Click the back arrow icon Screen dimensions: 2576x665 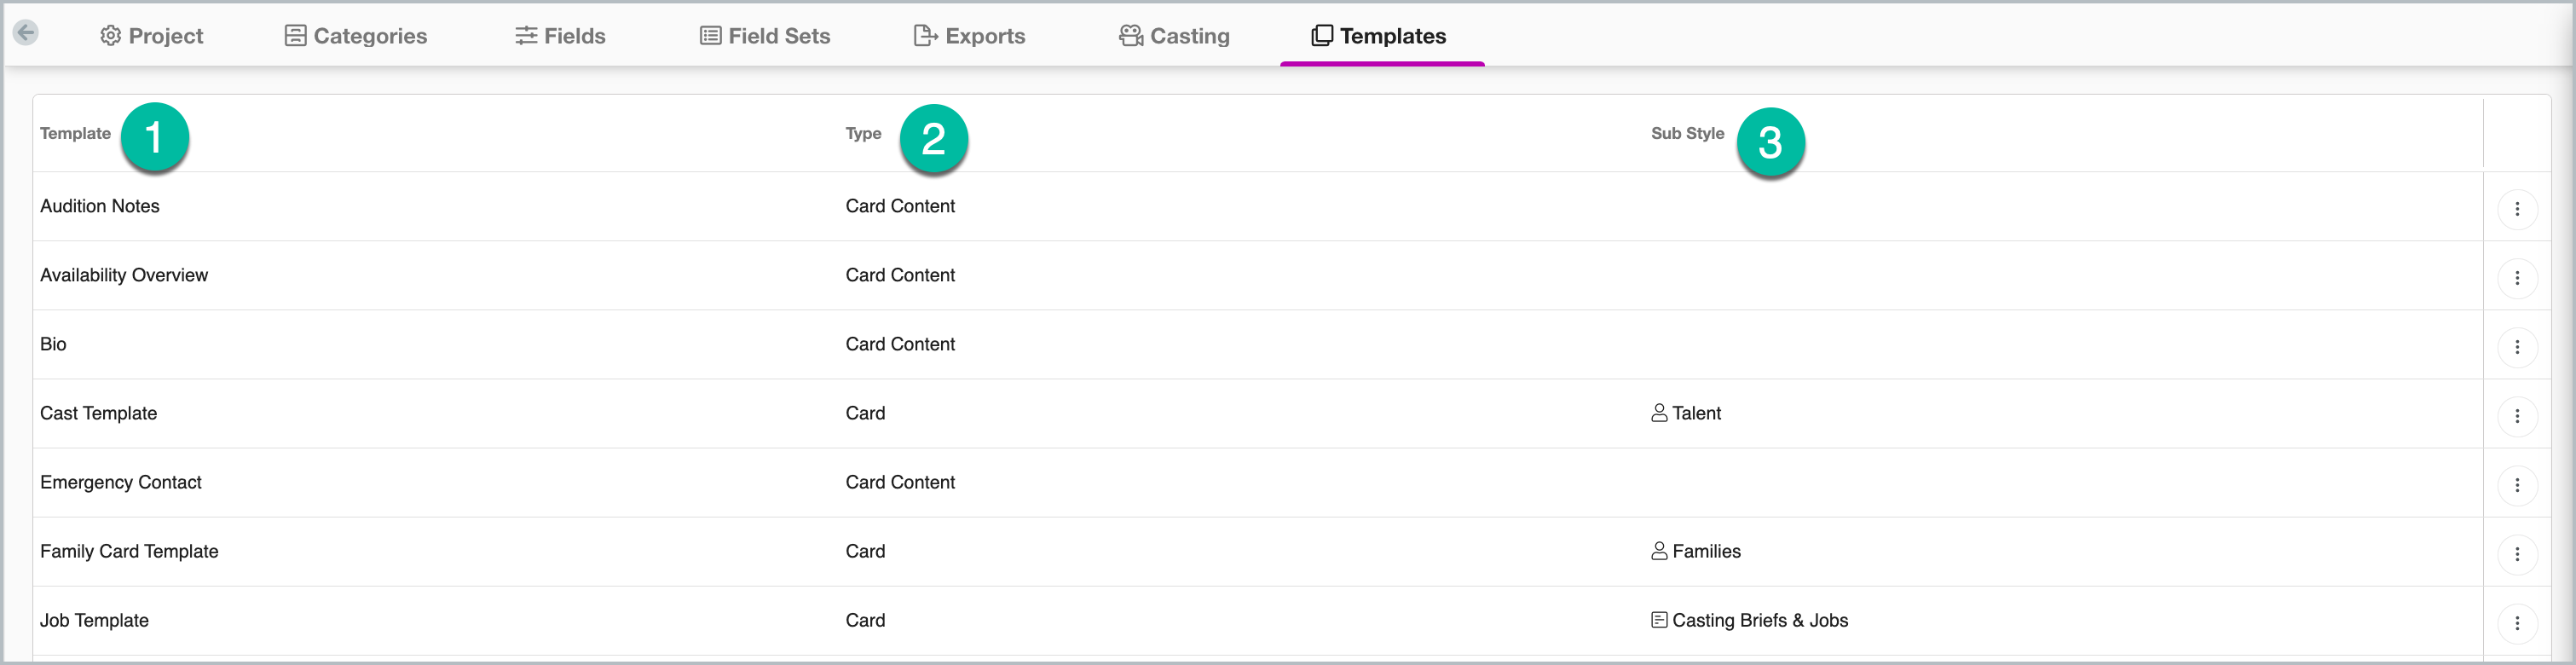pos(26,33)
